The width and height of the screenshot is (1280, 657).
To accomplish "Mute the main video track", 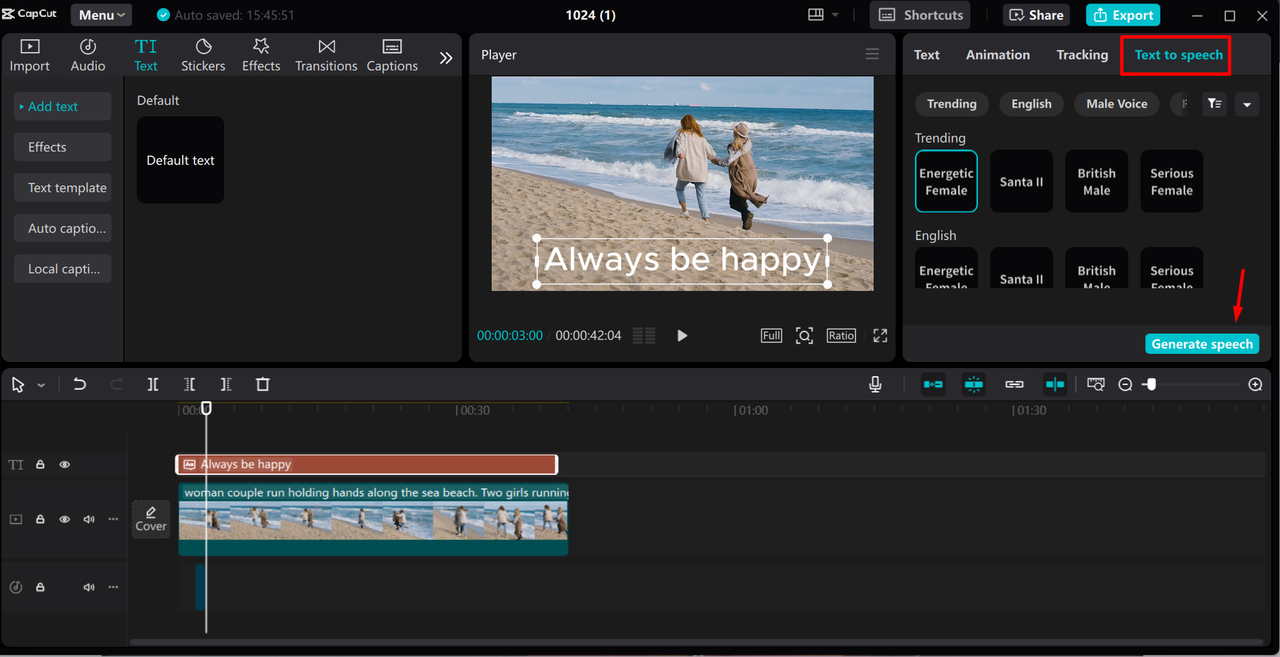I will pos(89,520).
